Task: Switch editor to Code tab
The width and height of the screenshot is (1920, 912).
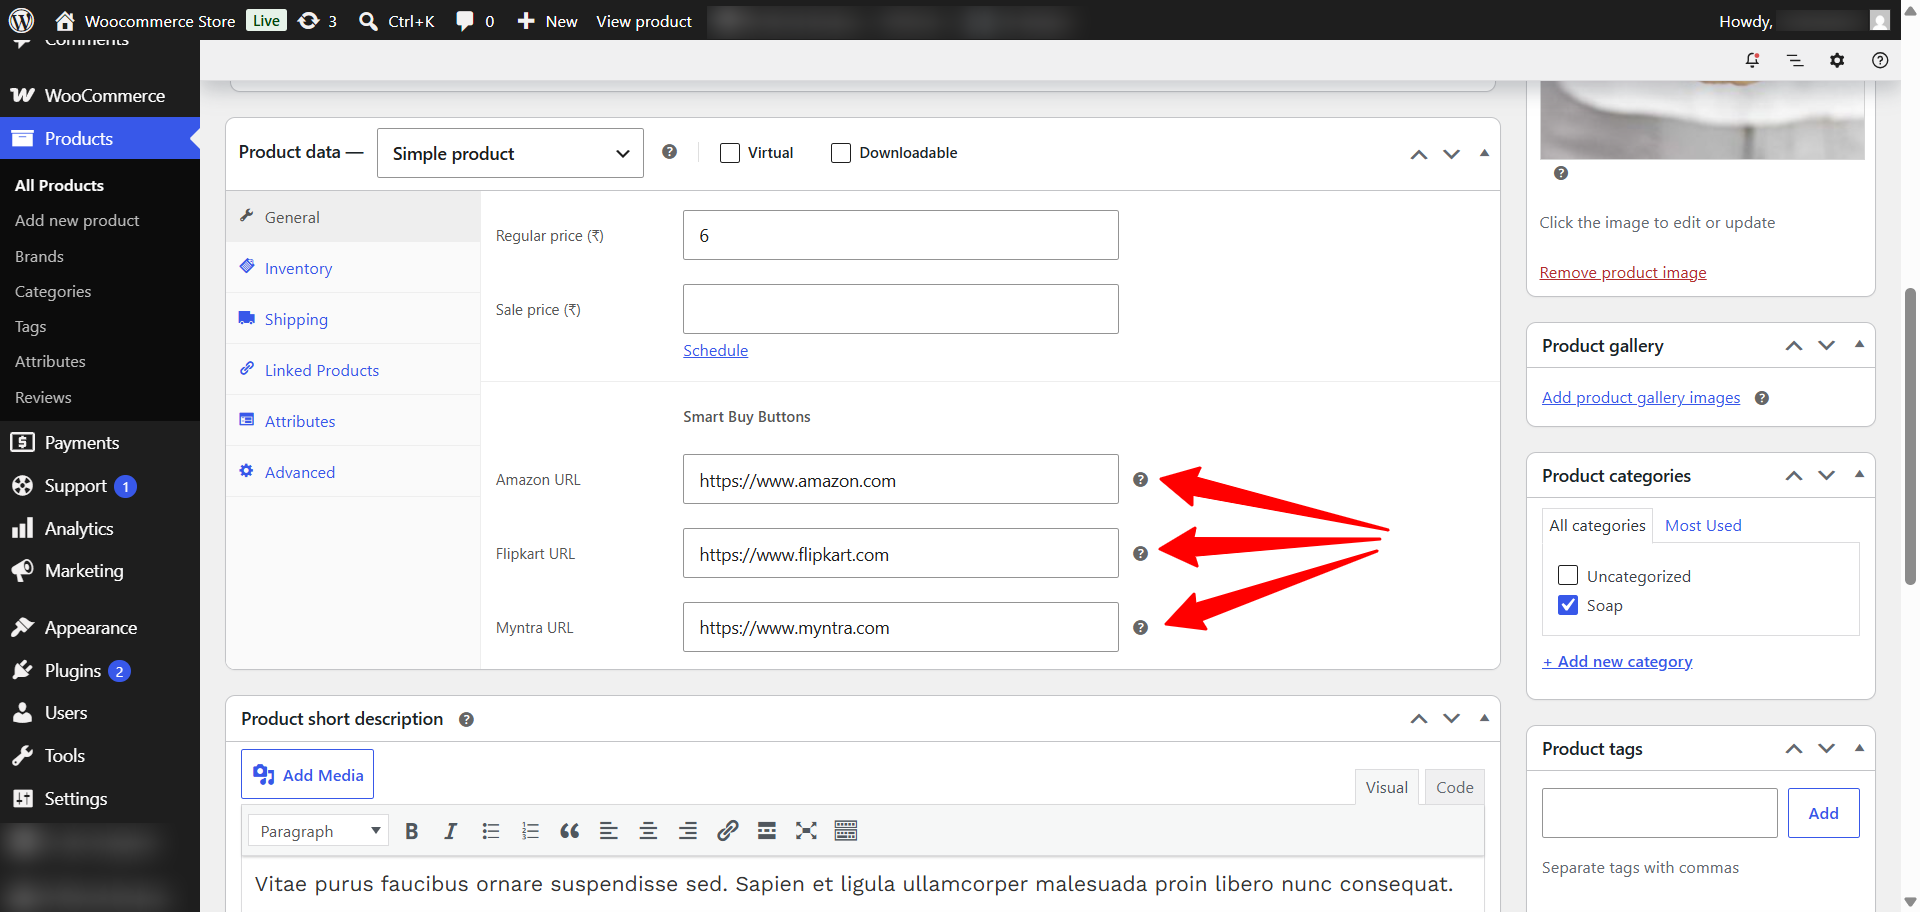Action: tap(1455, 787)
